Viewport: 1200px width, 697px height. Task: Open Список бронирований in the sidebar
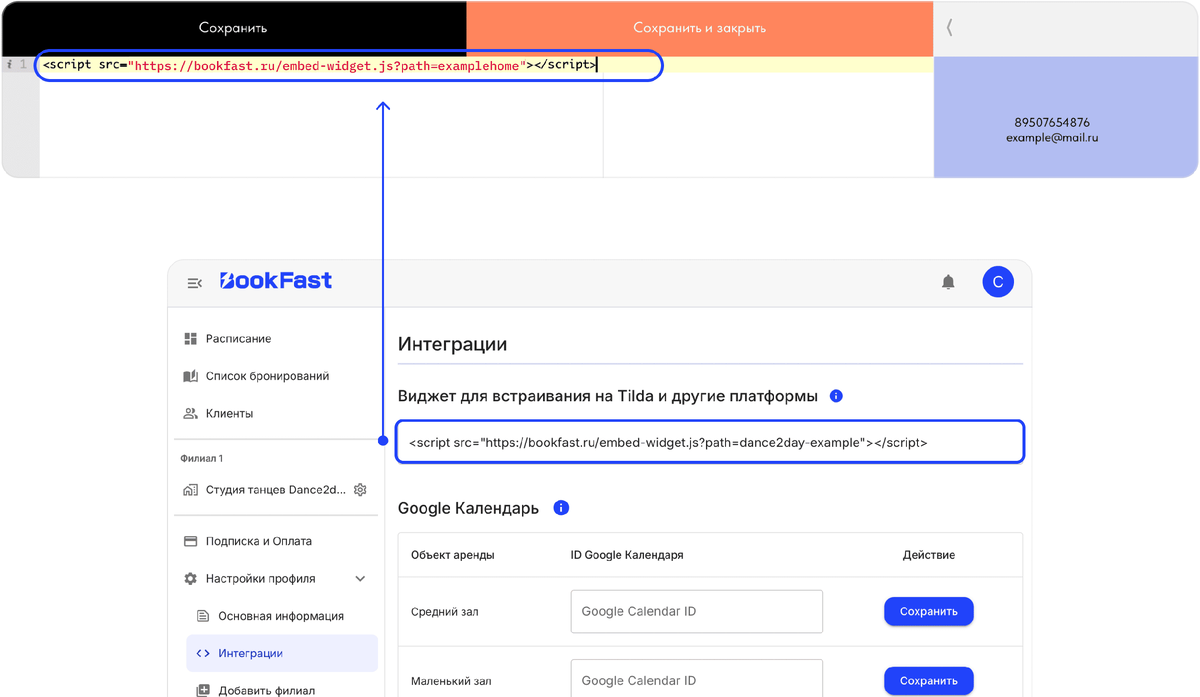(x=267, y=376)
